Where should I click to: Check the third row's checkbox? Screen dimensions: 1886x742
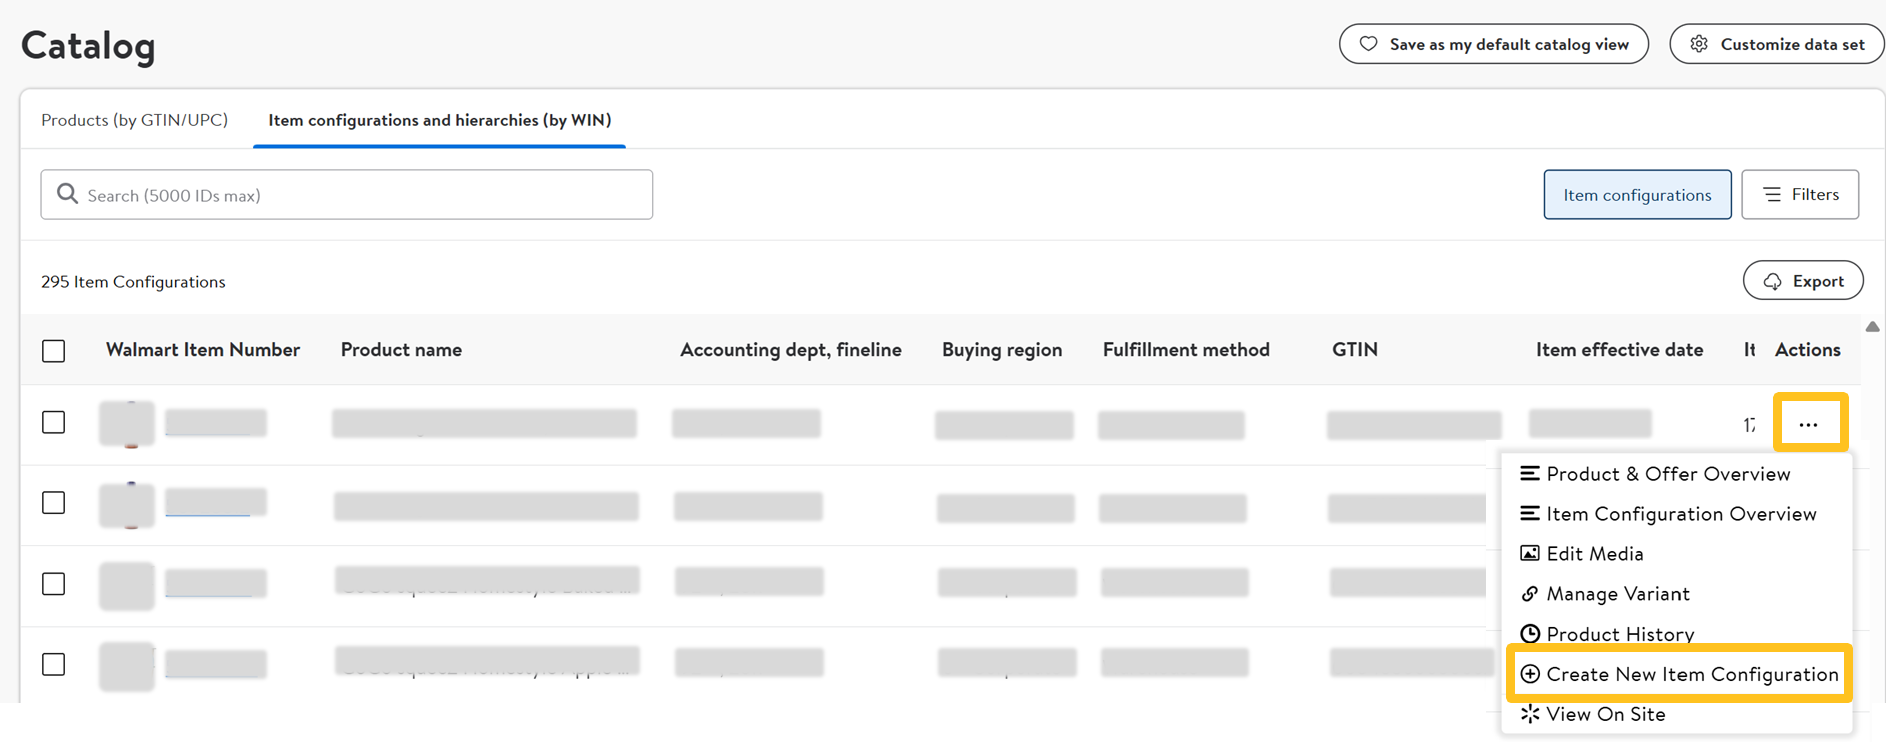[54, 583]
